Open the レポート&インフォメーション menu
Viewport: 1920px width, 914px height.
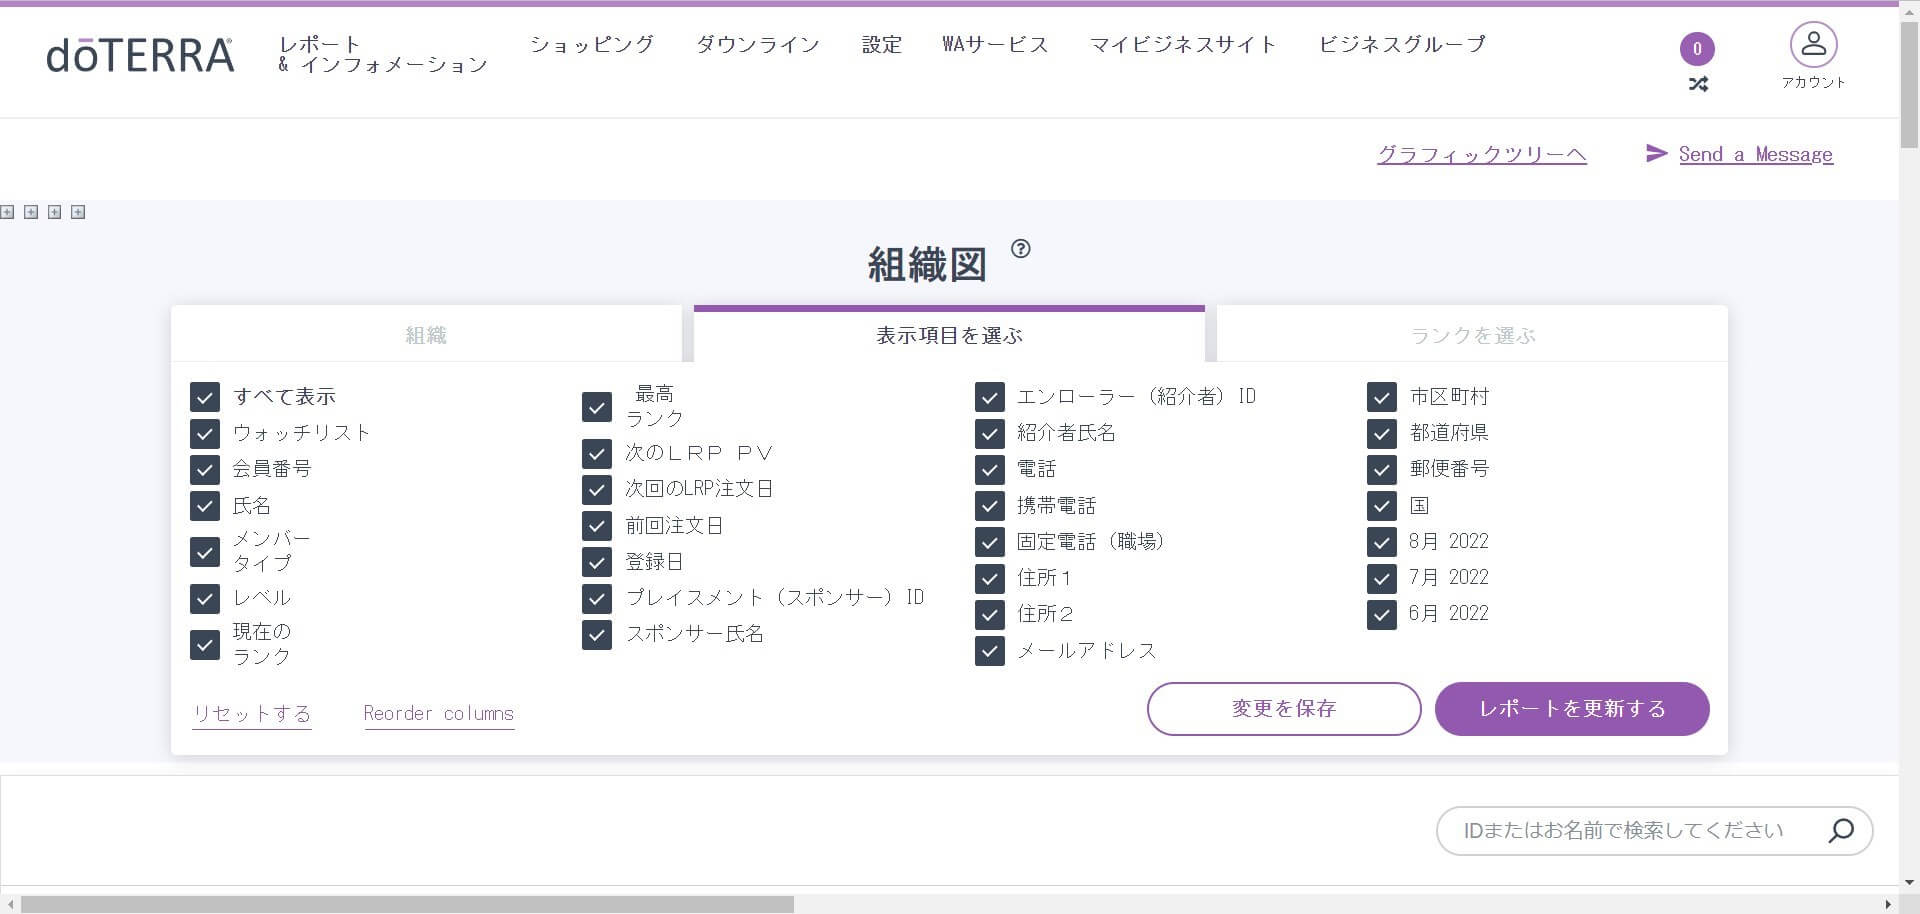point(382,54)
